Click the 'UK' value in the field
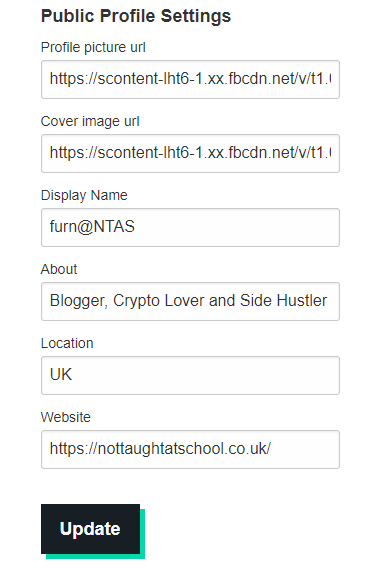This screenshot has height=572, width=375. (x=61, y=374)
